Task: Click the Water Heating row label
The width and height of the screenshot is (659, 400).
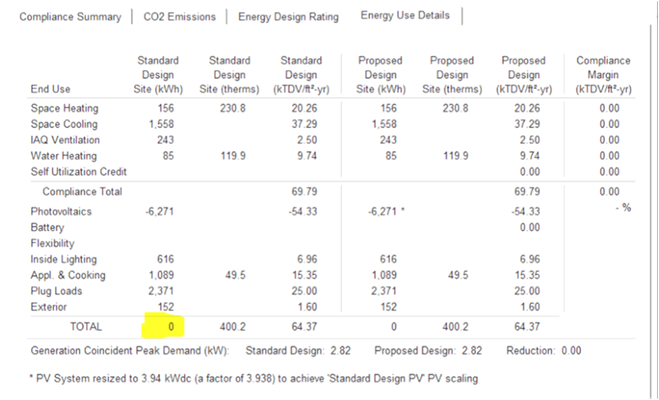Action: coord(62,156)
